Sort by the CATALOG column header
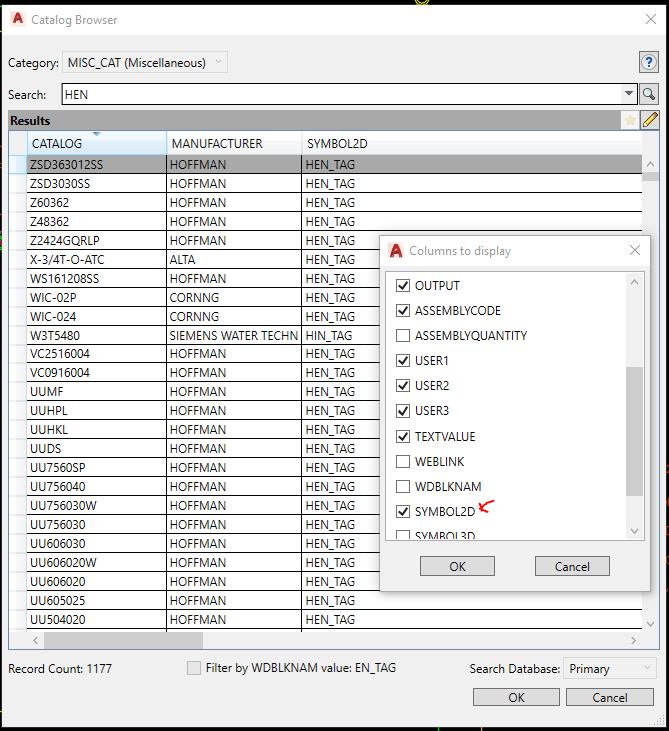669x731 pixels. (x=97, y=144)
